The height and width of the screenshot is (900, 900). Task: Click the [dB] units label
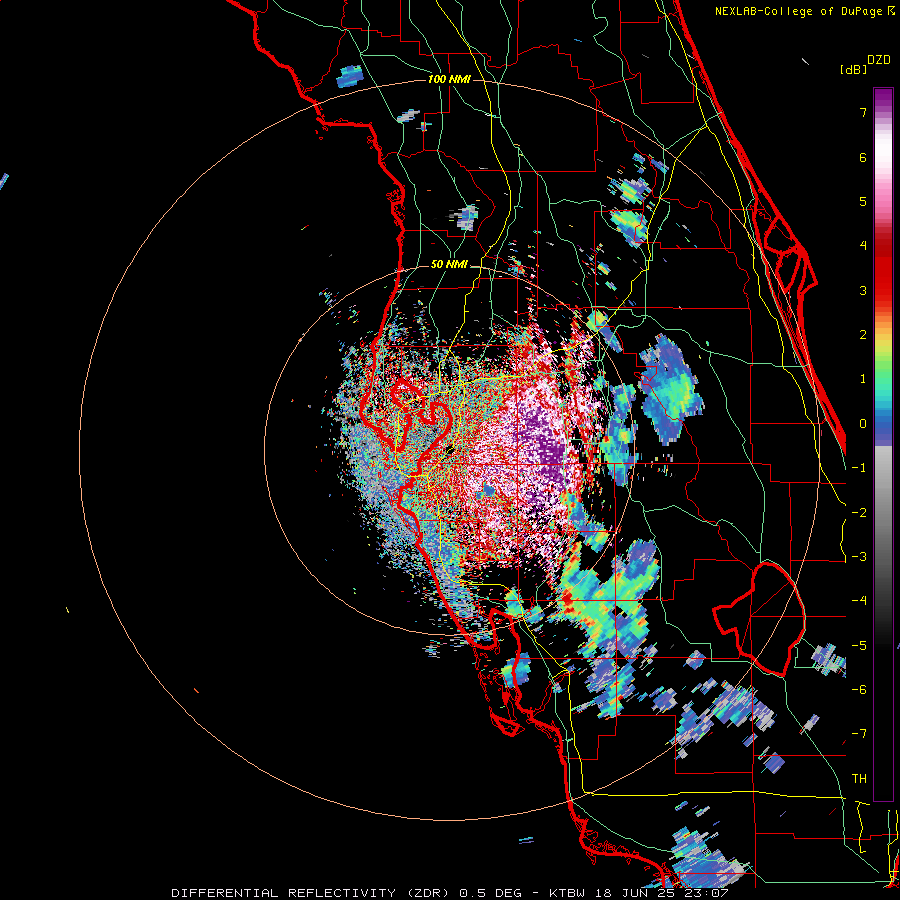click(853, 69)
